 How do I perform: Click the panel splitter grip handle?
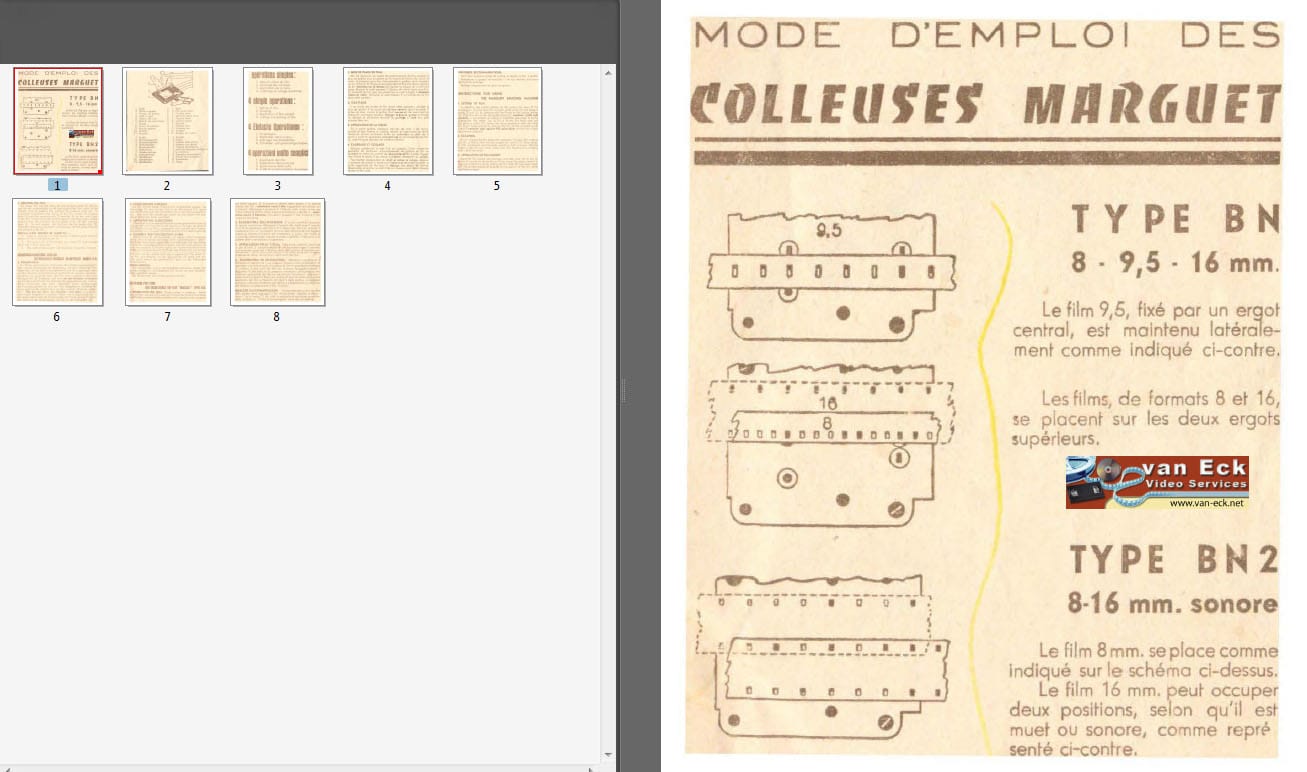tap(623, 390)
